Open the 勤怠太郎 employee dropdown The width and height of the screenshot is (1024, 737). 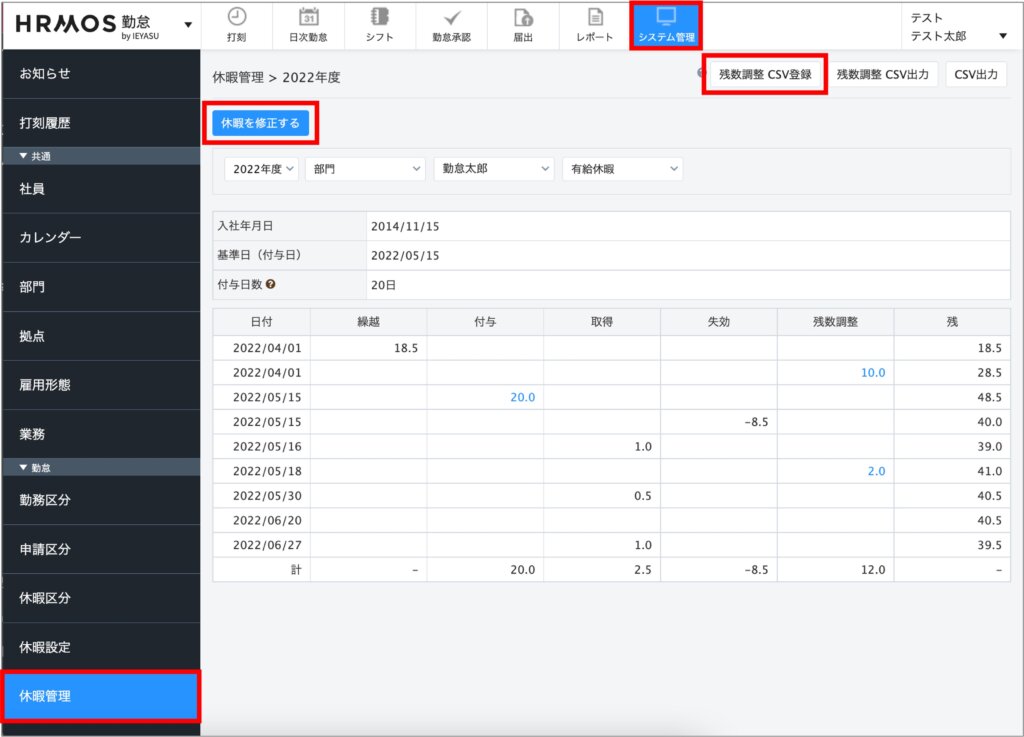tap(493, 169)
